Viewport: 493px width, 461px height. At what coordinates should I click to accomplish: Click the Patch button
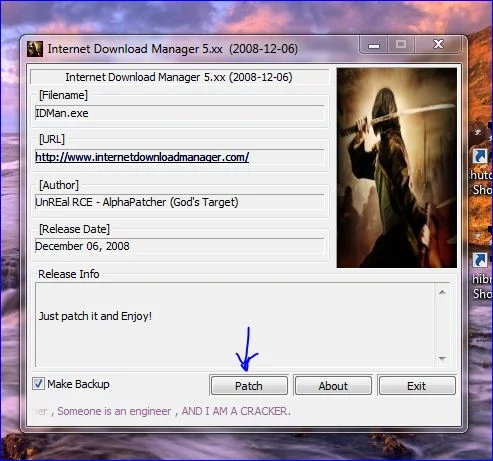[249, 386]
